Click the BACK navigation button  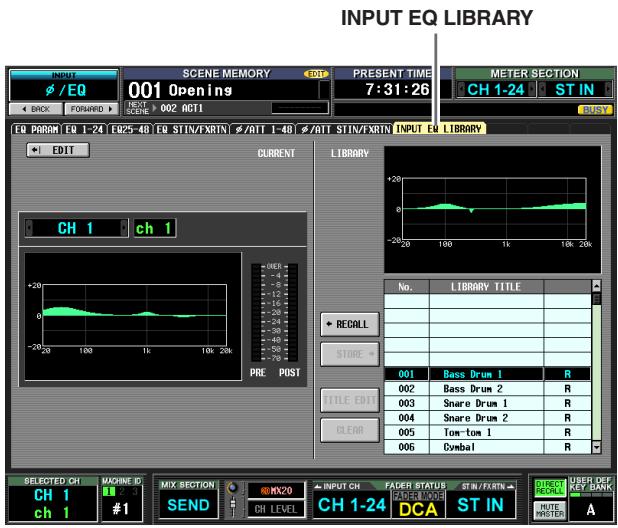(36, 109)
